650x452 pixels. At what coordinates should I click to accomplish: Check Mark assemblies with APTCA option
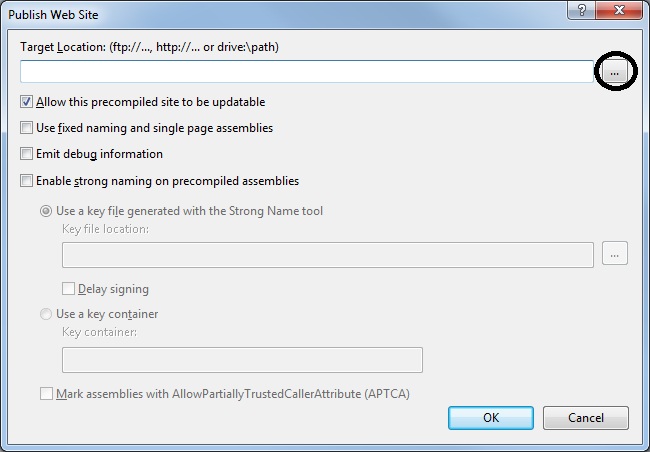(47, 394)
